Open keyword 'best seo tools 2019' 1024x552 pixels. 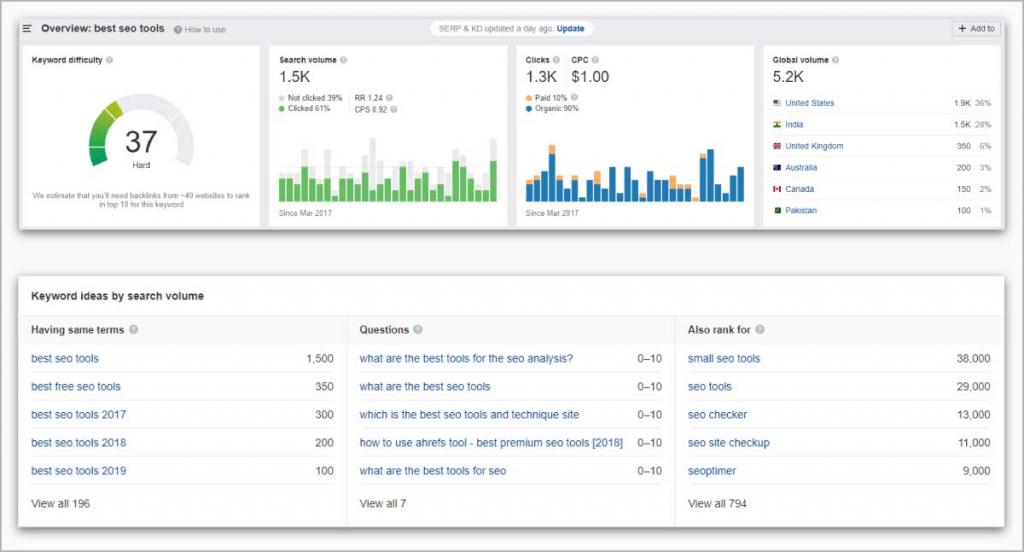[78, 471]
